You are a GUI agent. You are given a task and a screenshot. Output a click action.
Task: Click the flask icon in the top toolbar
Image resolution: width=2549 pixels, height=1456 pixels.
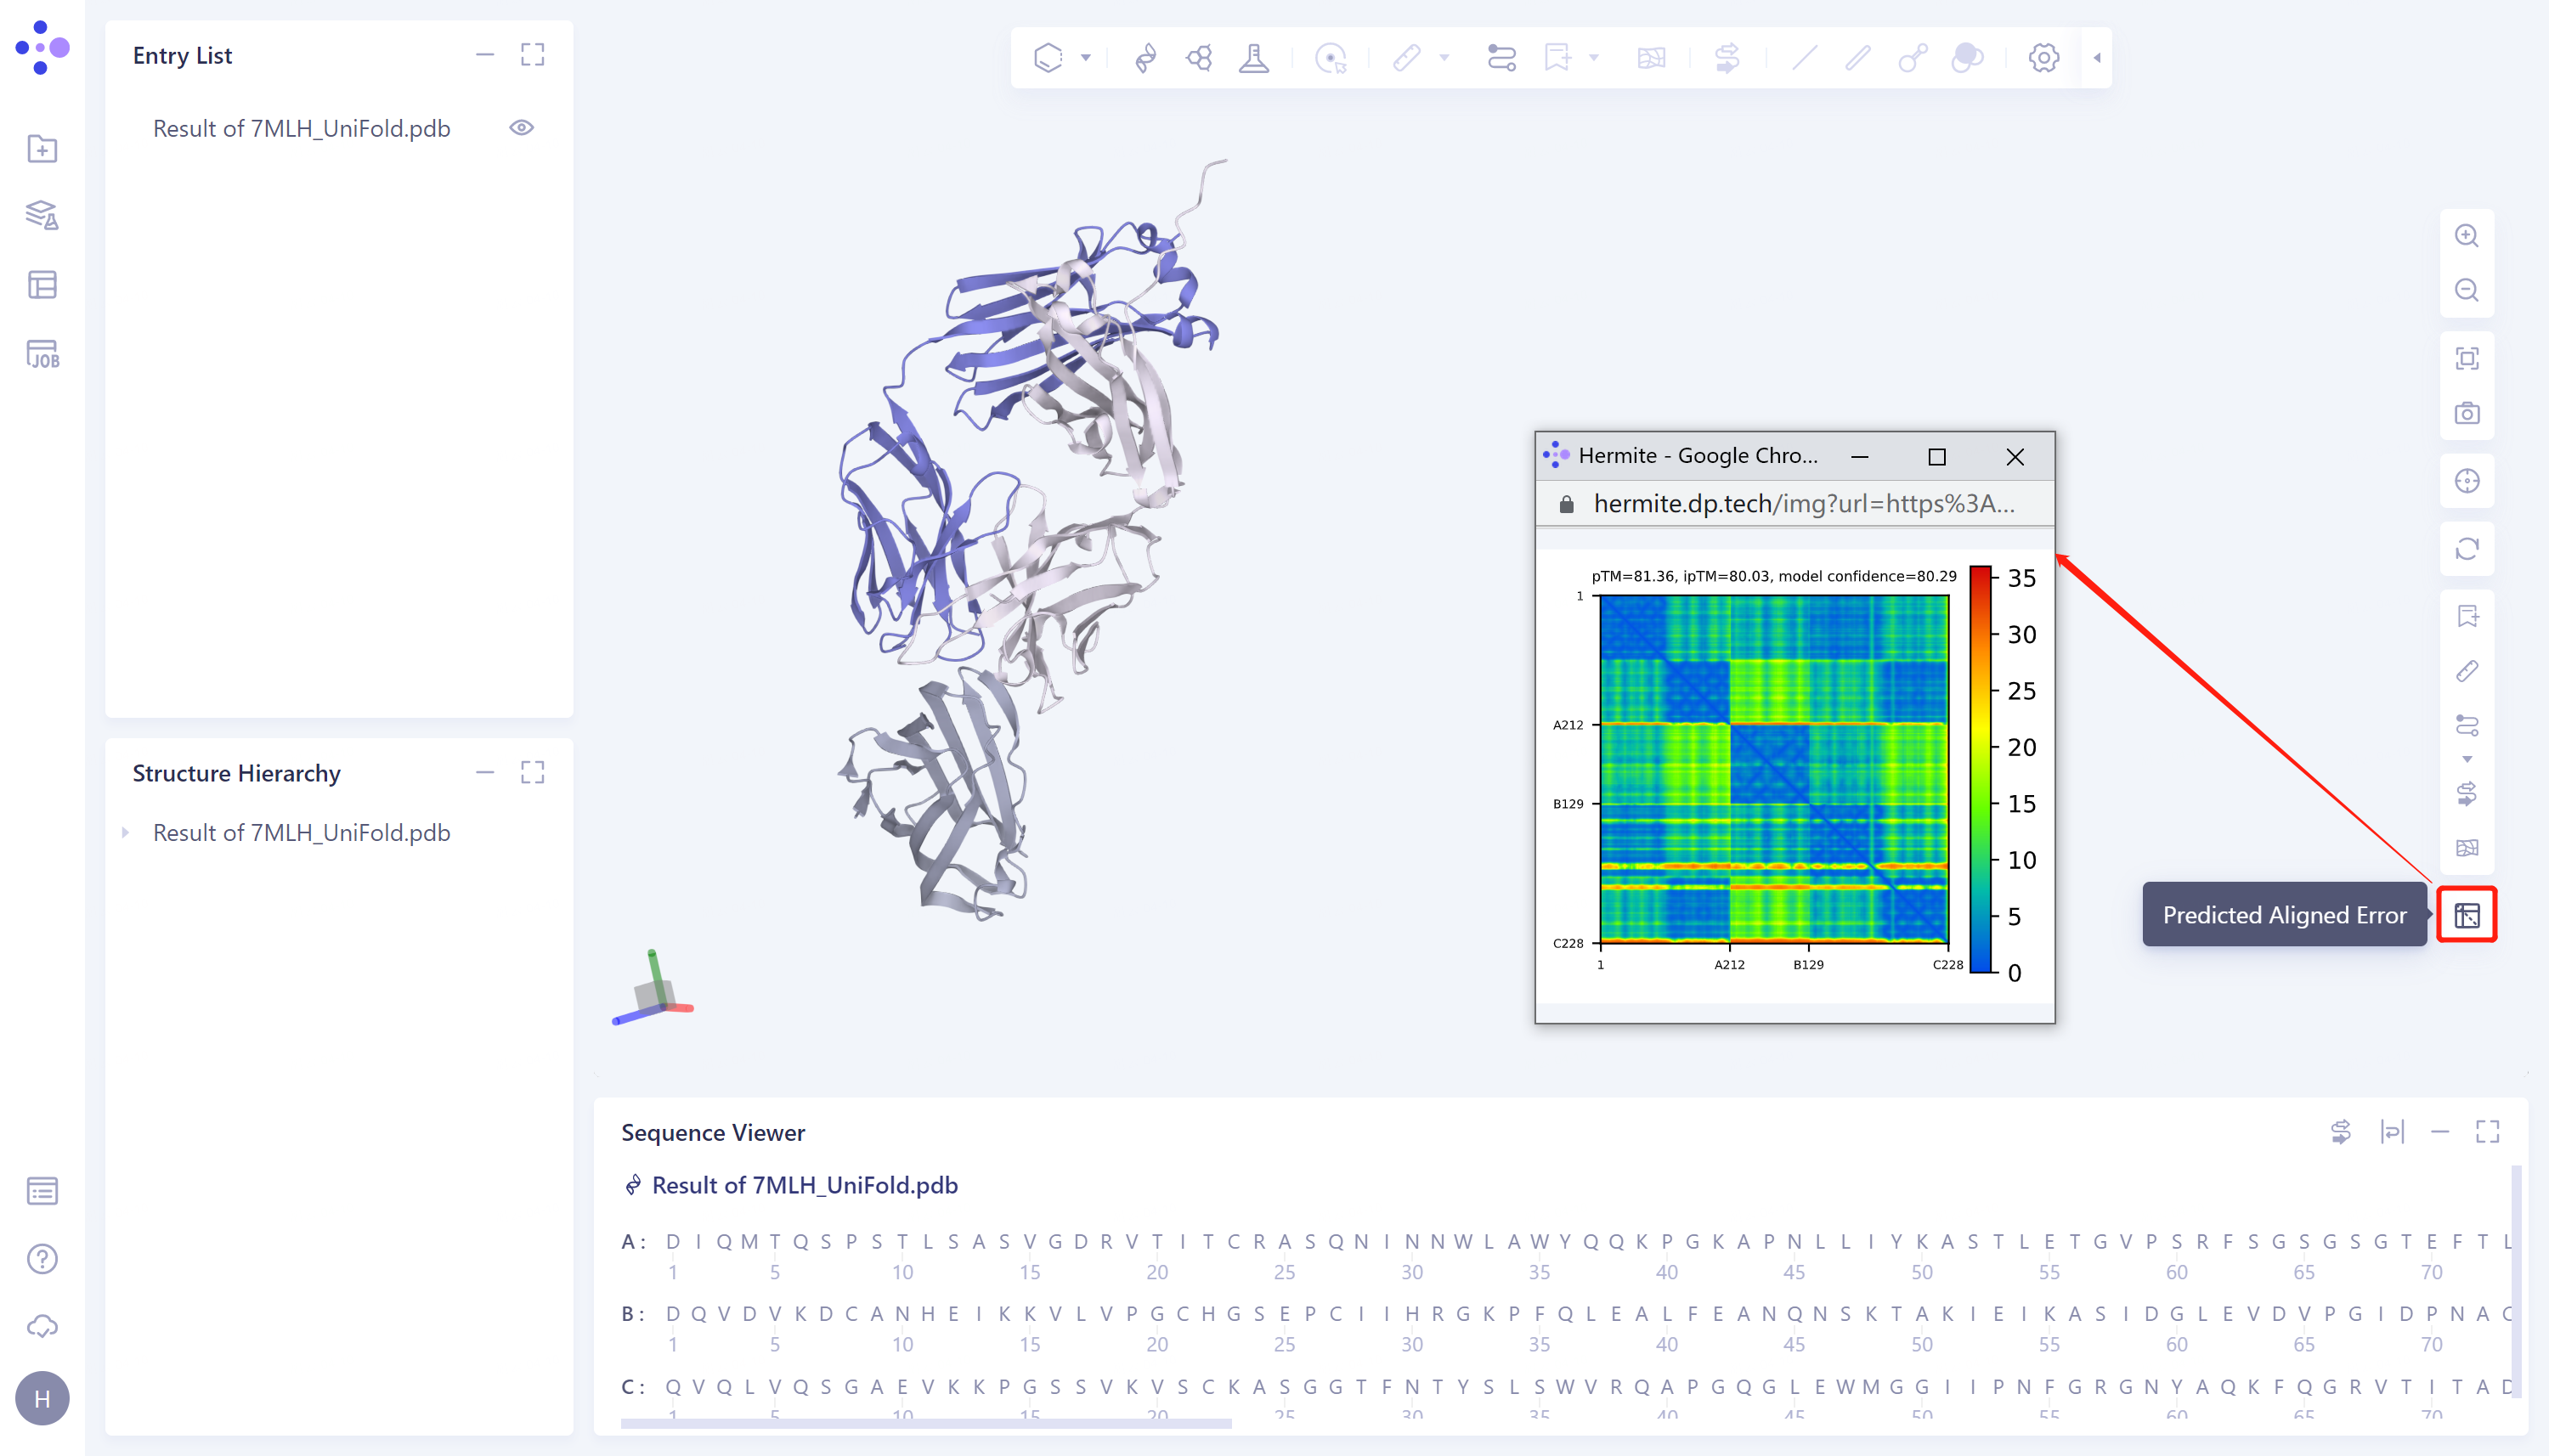(1253, 58)
